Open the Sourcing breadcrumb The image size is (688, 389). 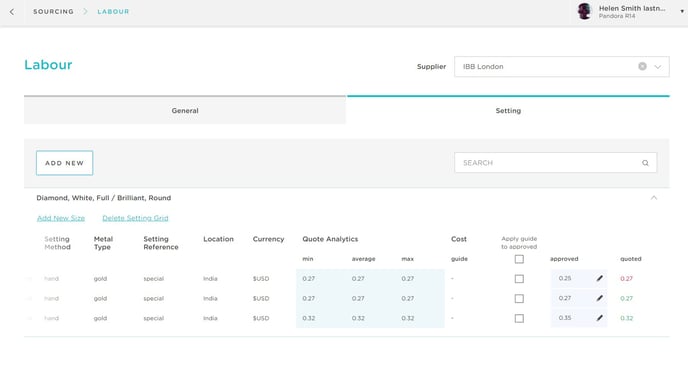(x=54, y=12)
